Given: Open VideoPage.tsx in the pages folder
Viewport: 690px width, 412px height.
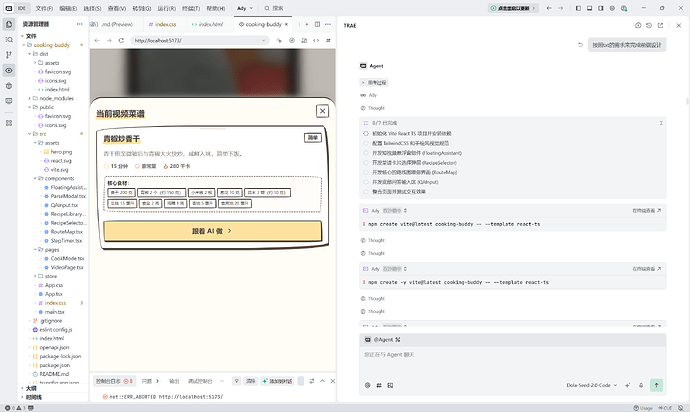Looking at the screenshot, I should (x=63, y=267).
